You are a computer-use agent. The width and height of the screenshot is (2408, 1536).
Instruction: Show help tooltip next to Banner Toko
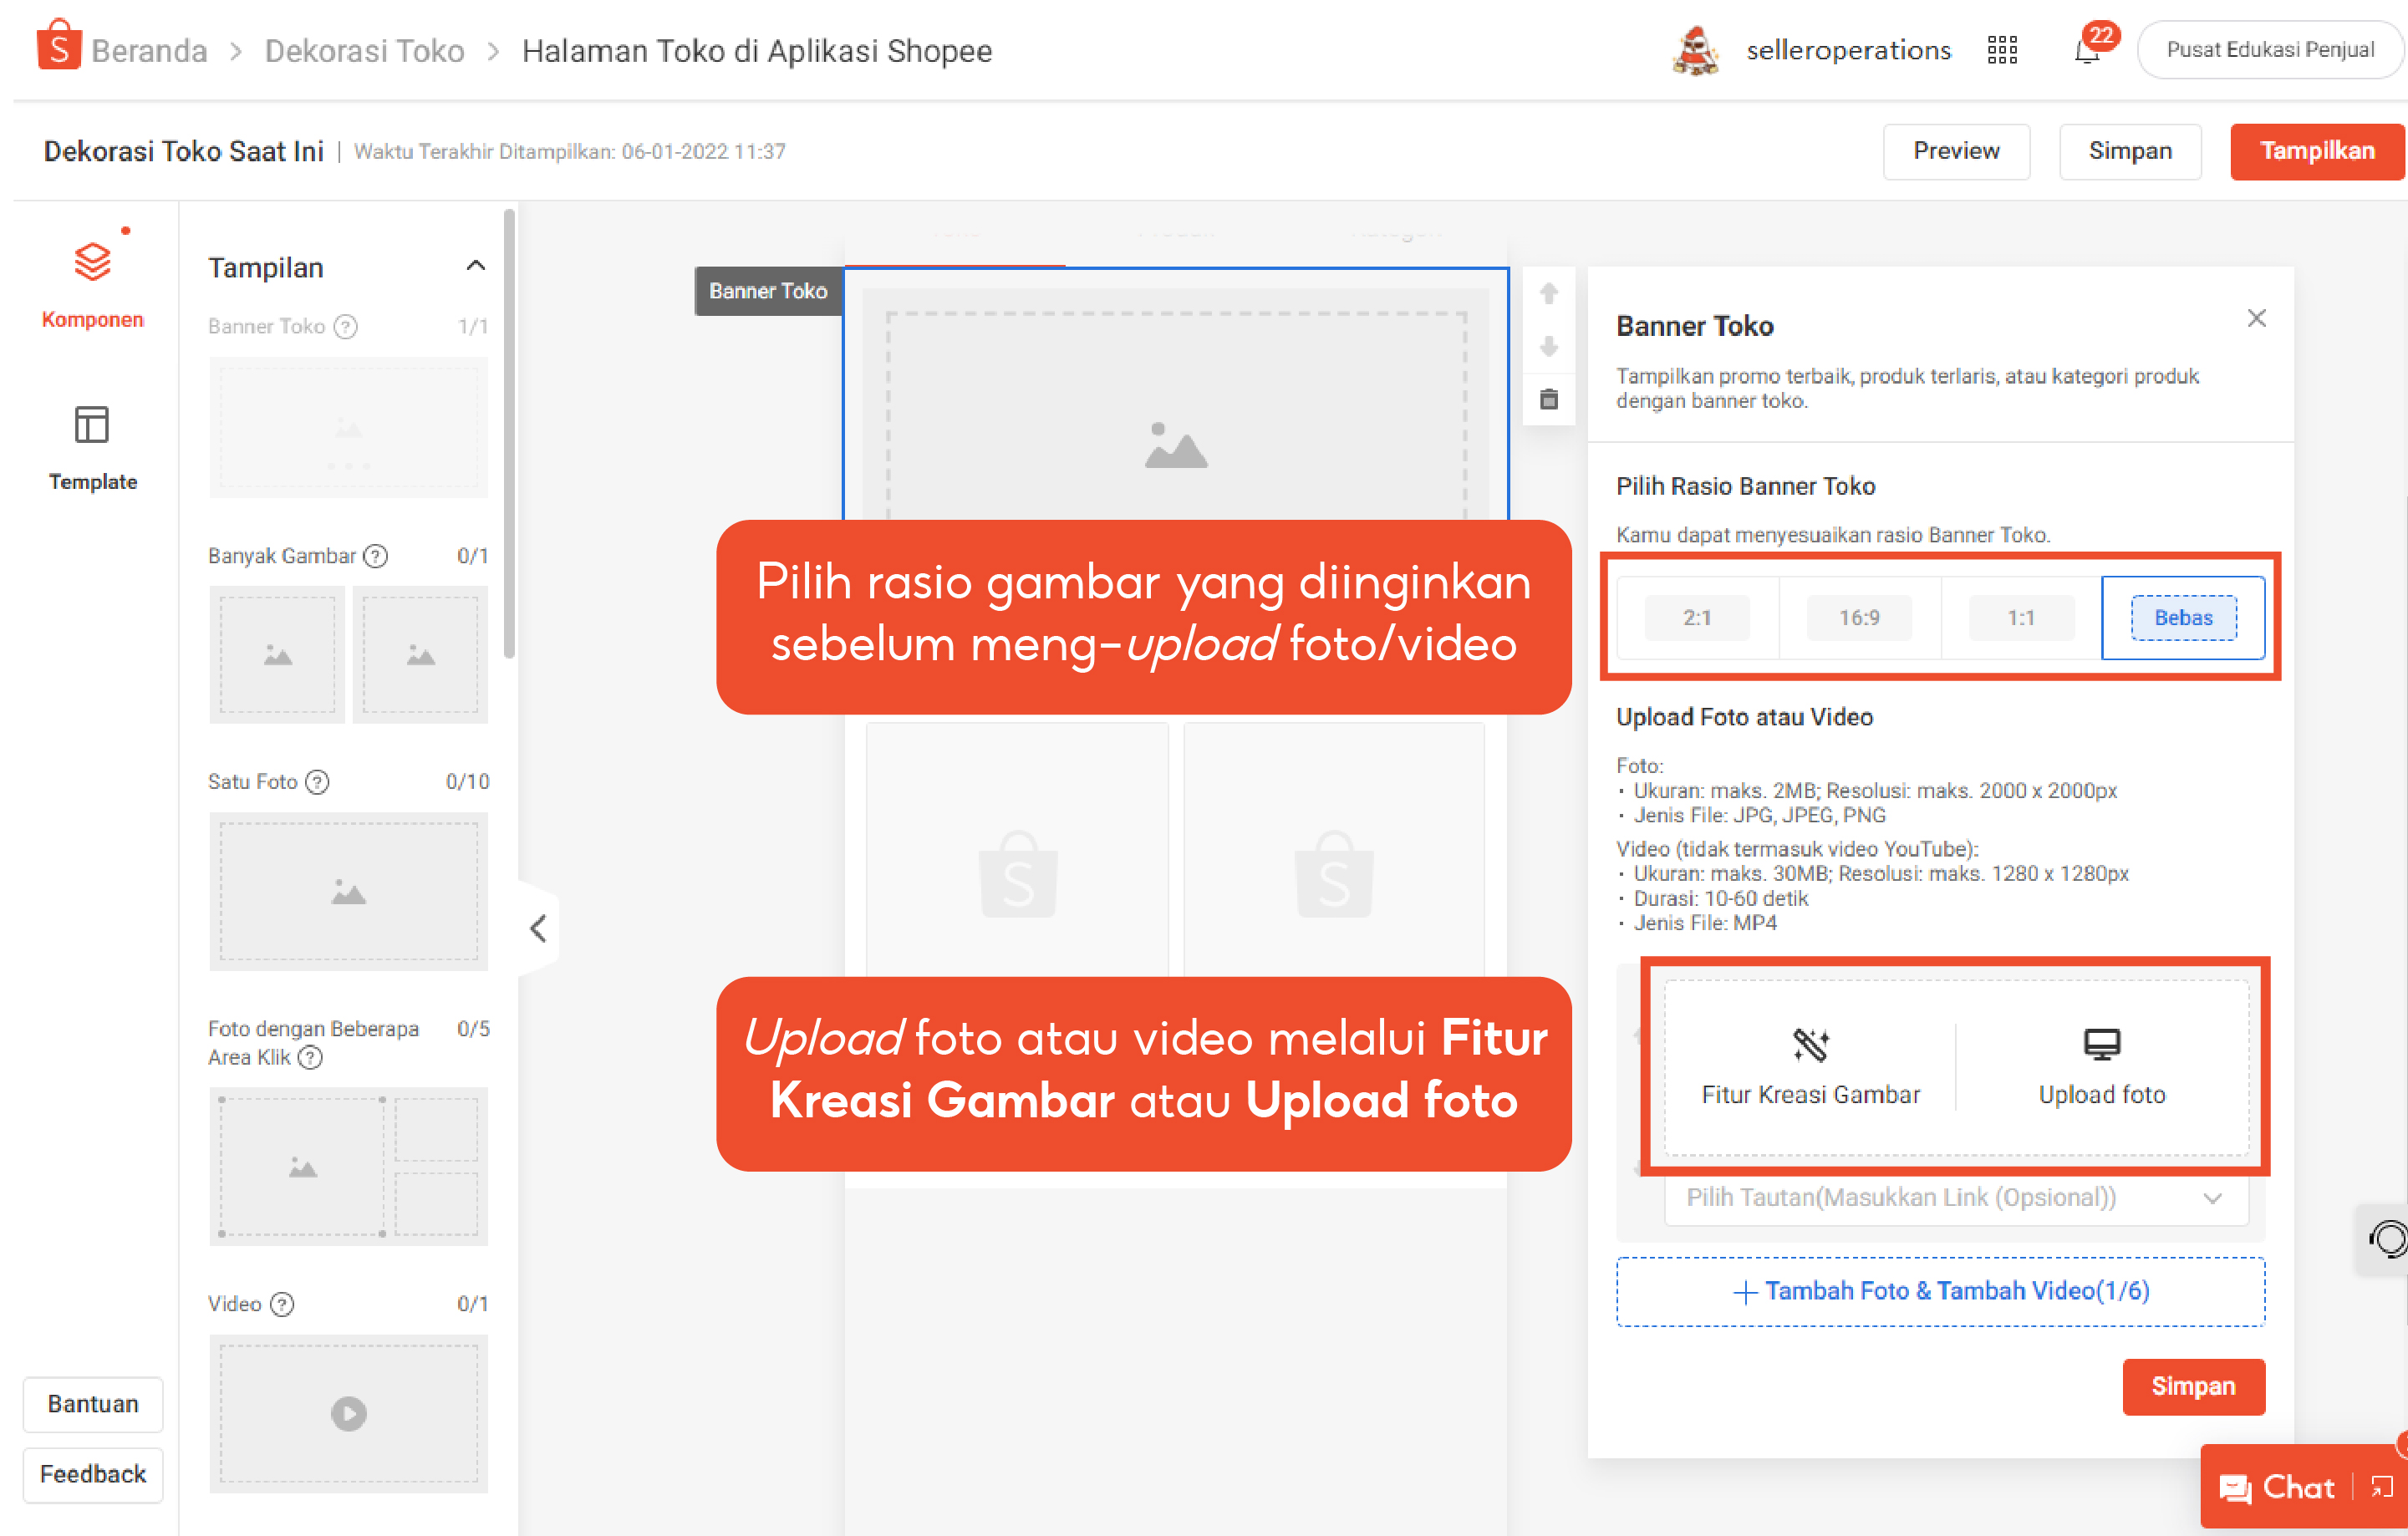(346, 327)
